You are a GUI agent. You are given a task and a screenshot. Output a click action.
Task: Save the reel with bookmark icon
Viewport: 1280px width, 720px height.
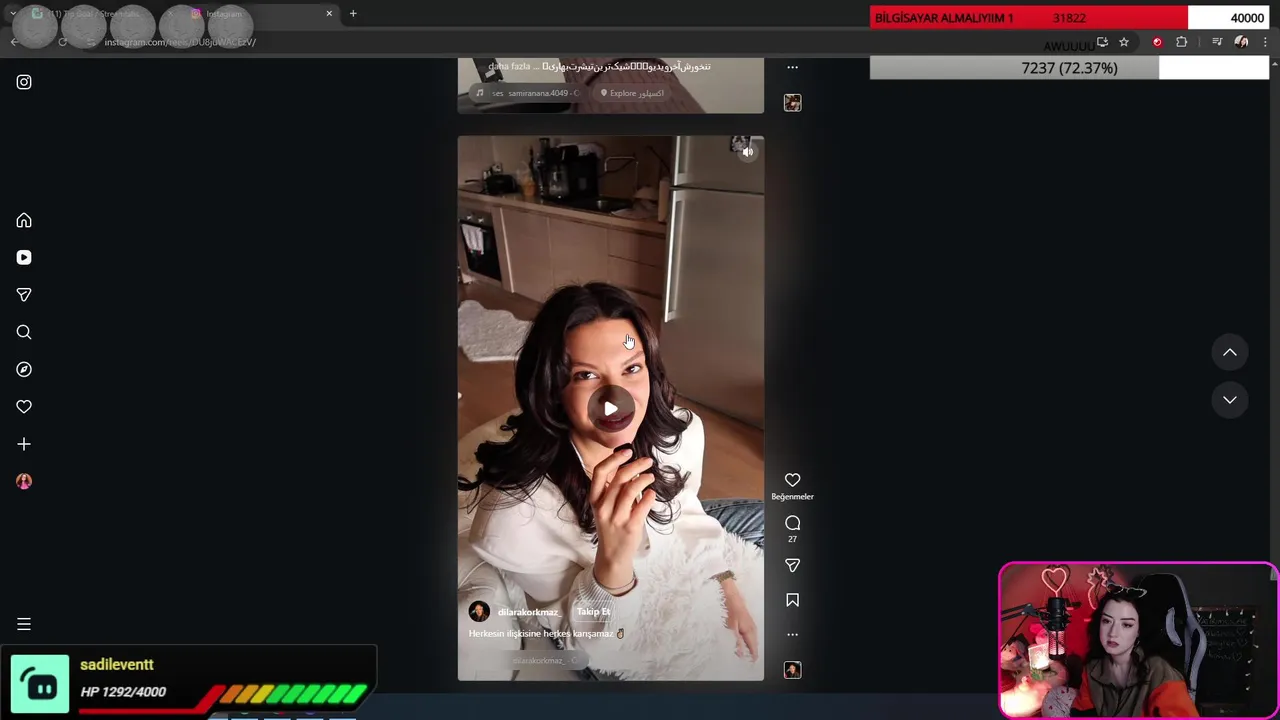pos(792,600)
